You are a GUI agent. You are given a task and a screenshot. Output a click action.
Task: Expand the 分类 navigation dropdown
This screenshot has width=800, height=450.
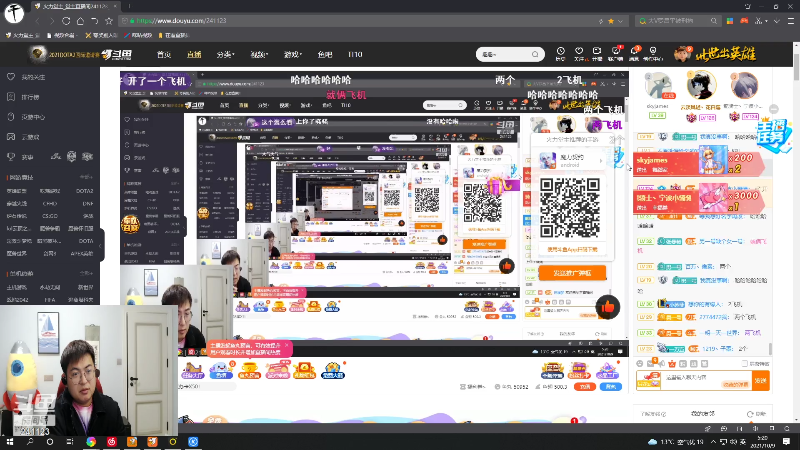[x=225, y=54]
